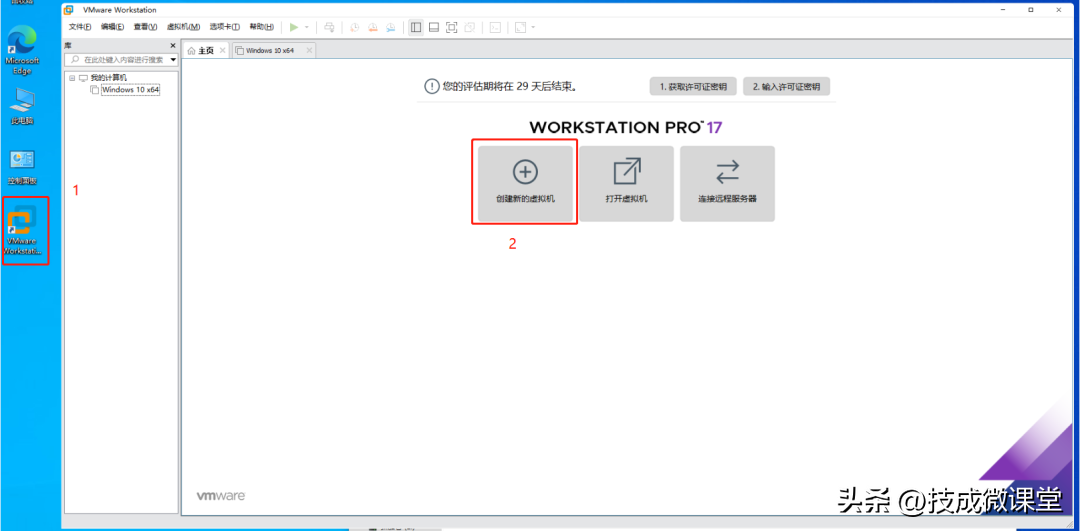
Task: Close the 库 library panel
Action: 173,45
